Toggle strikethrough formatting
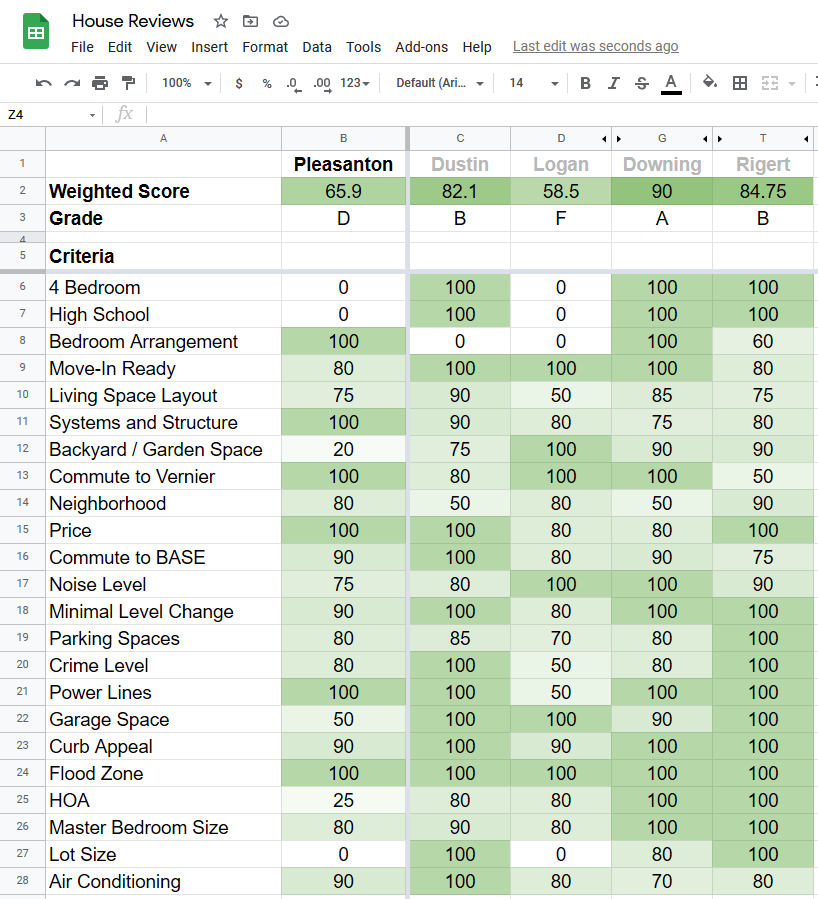 641,83
